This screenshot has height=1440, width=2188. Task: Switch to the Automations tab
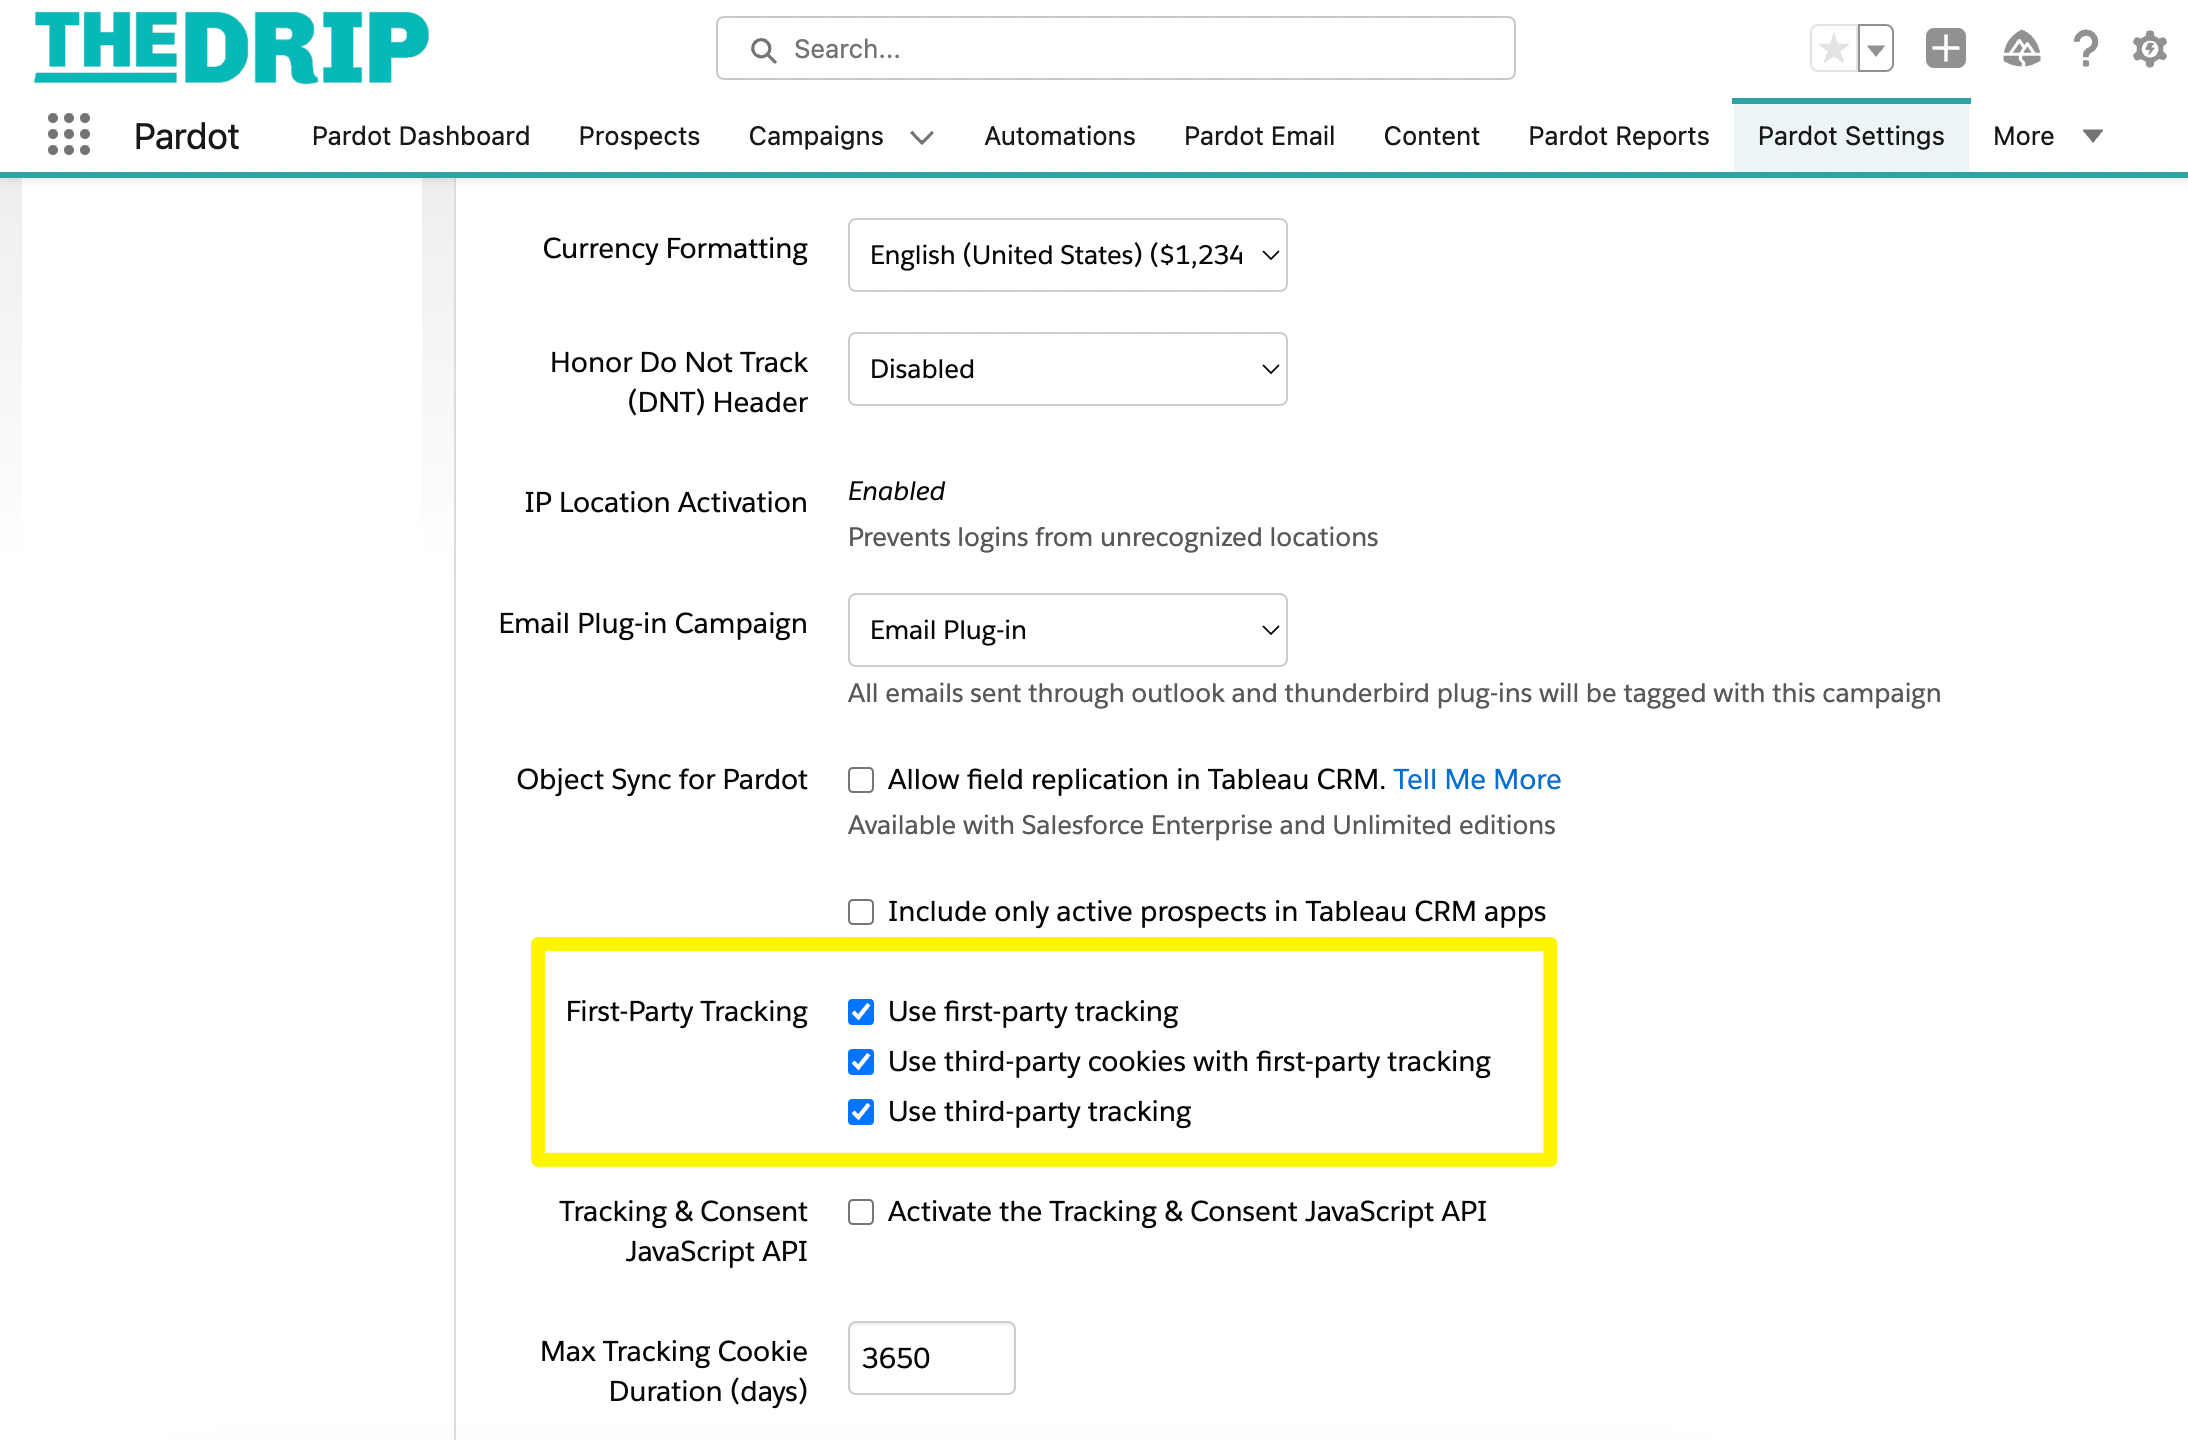(x=1060, y=136)
